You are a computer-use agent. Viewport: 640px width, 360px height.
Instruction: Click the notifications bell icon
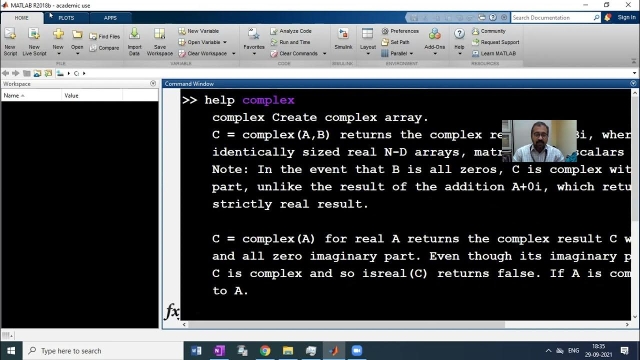608,18
